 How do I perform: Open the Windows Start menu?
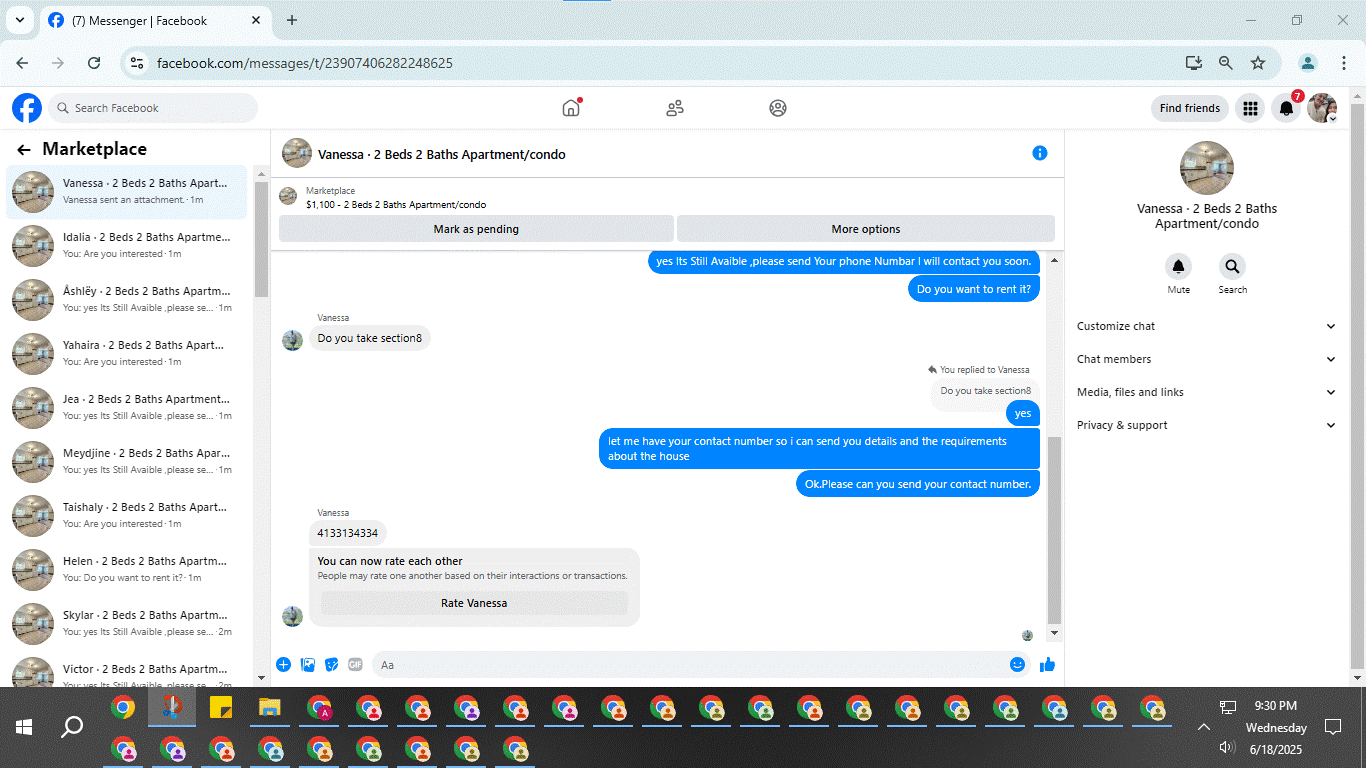pyautogui.click(x=24, y=727)
